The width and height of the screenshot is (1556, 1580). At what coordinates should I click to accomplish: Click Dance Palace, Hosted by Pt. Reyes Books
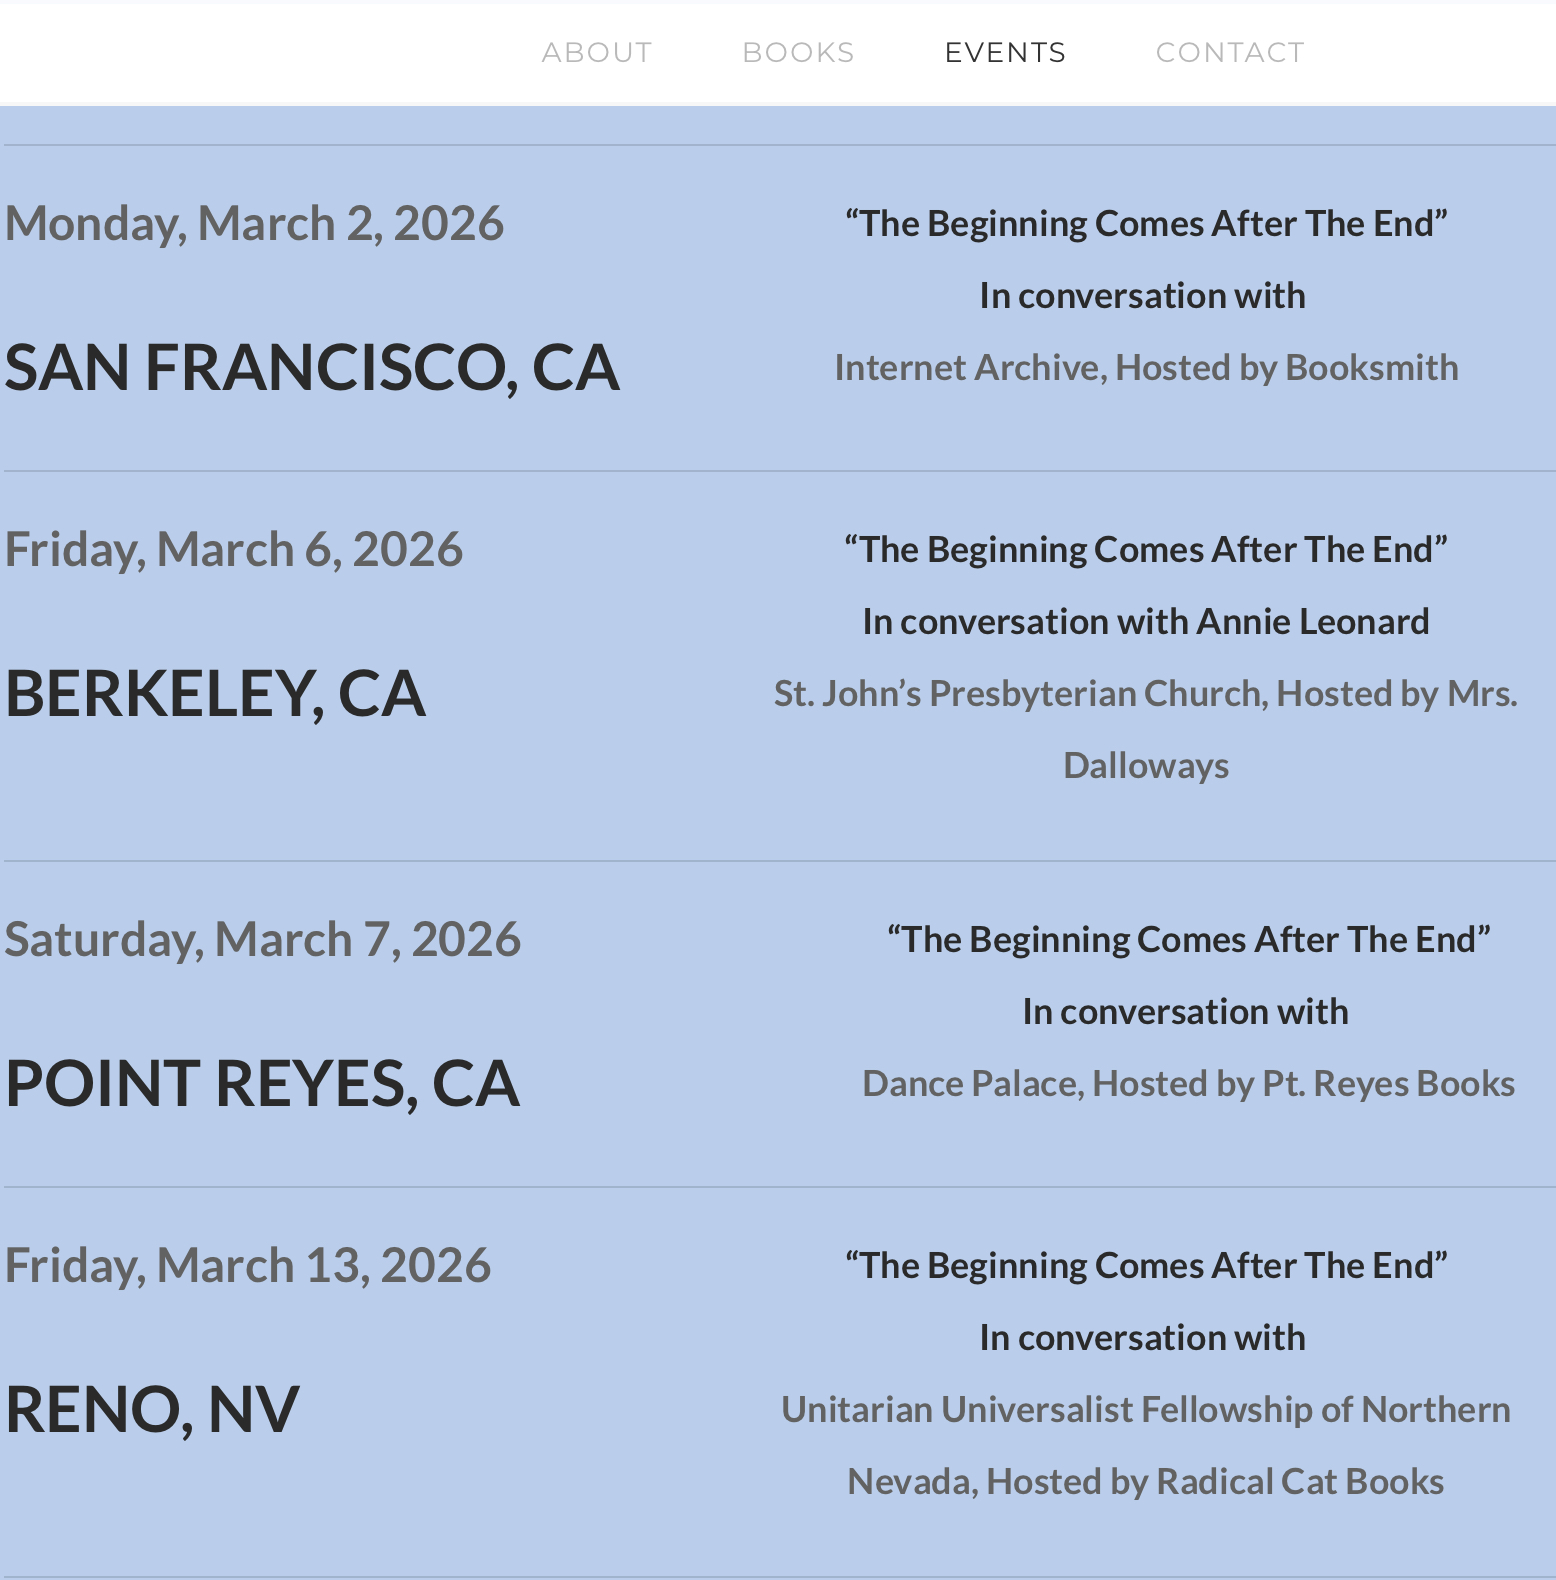(x=1188, y=1084)
